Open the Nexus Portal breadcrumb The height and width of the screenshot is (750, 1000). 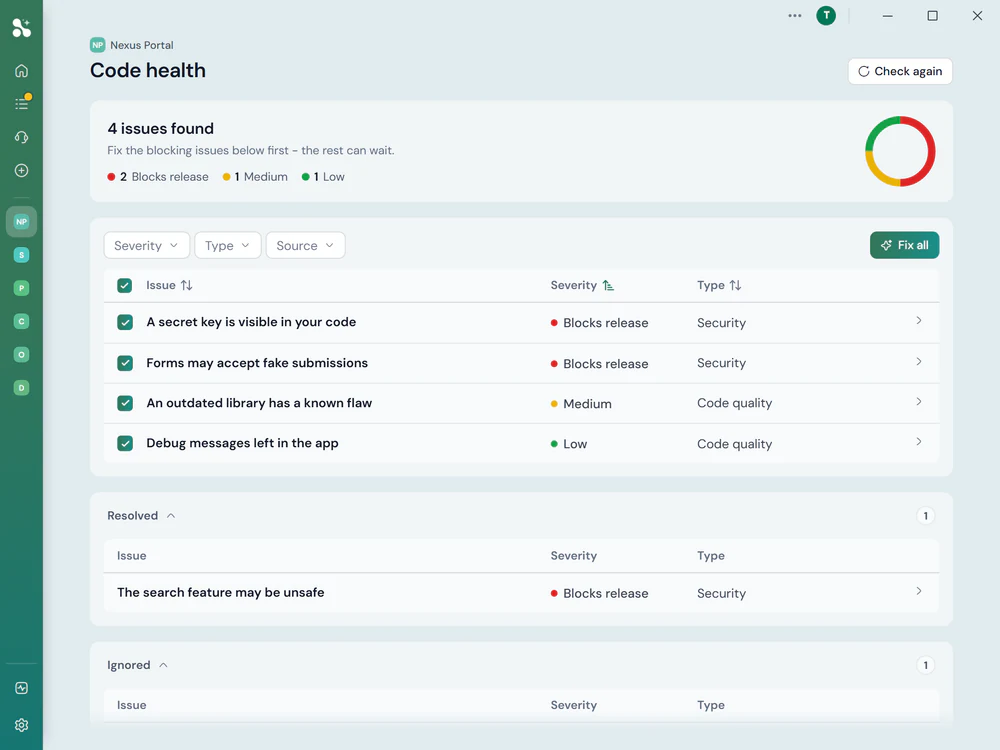[x=142, y=45]
